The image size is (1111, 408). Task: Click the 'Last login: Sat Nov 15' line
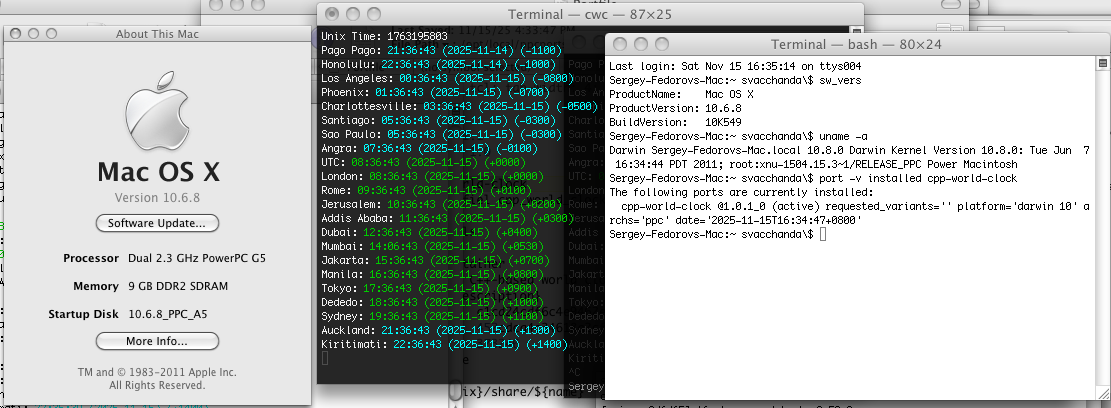tap(735, 66)
